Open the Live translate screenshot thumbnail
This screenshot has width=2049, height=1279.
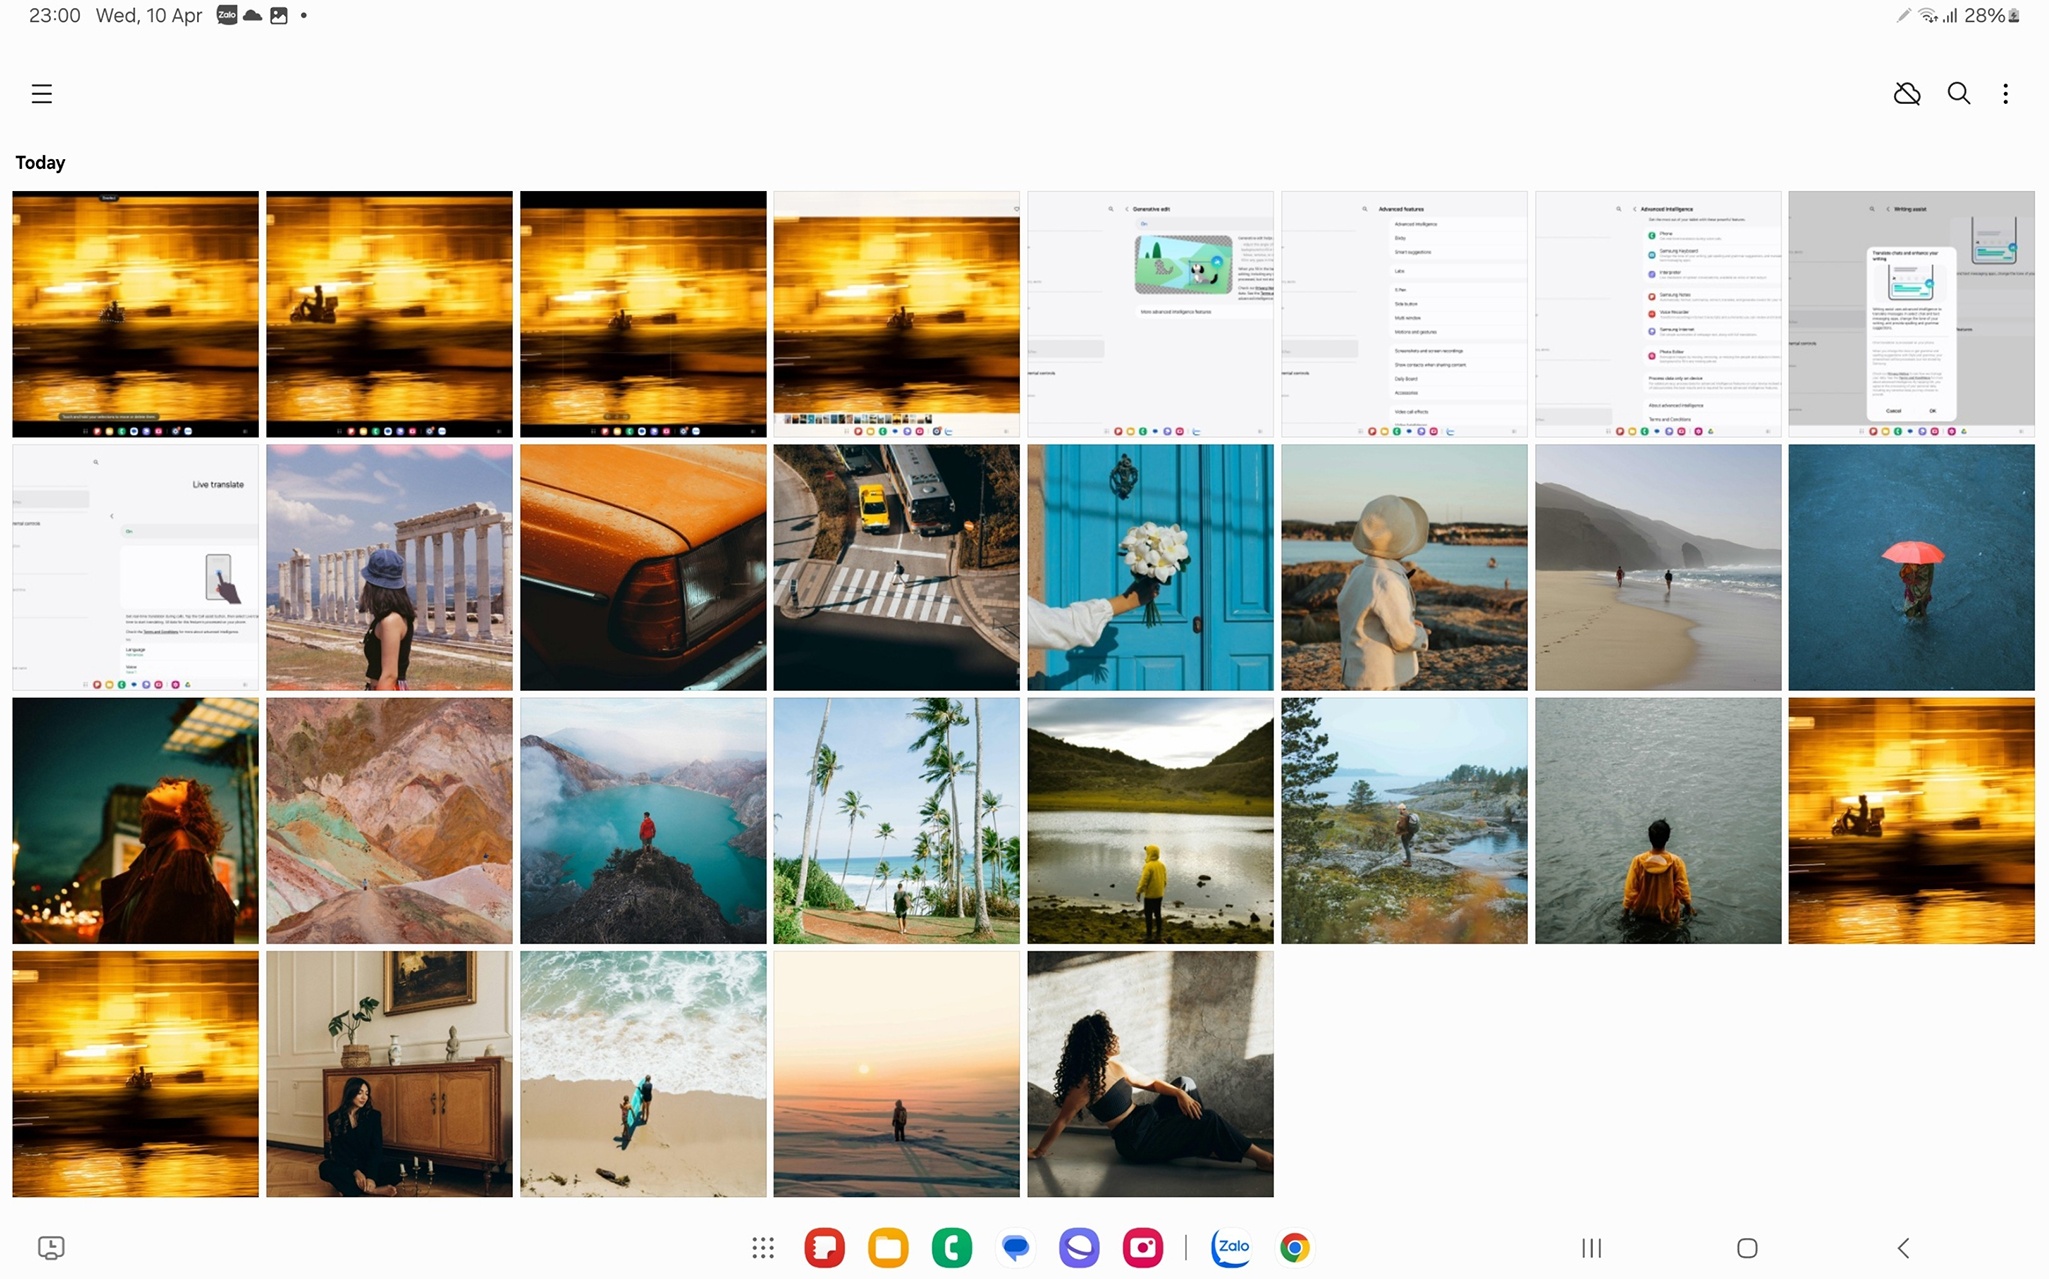[x=135, y=567]
